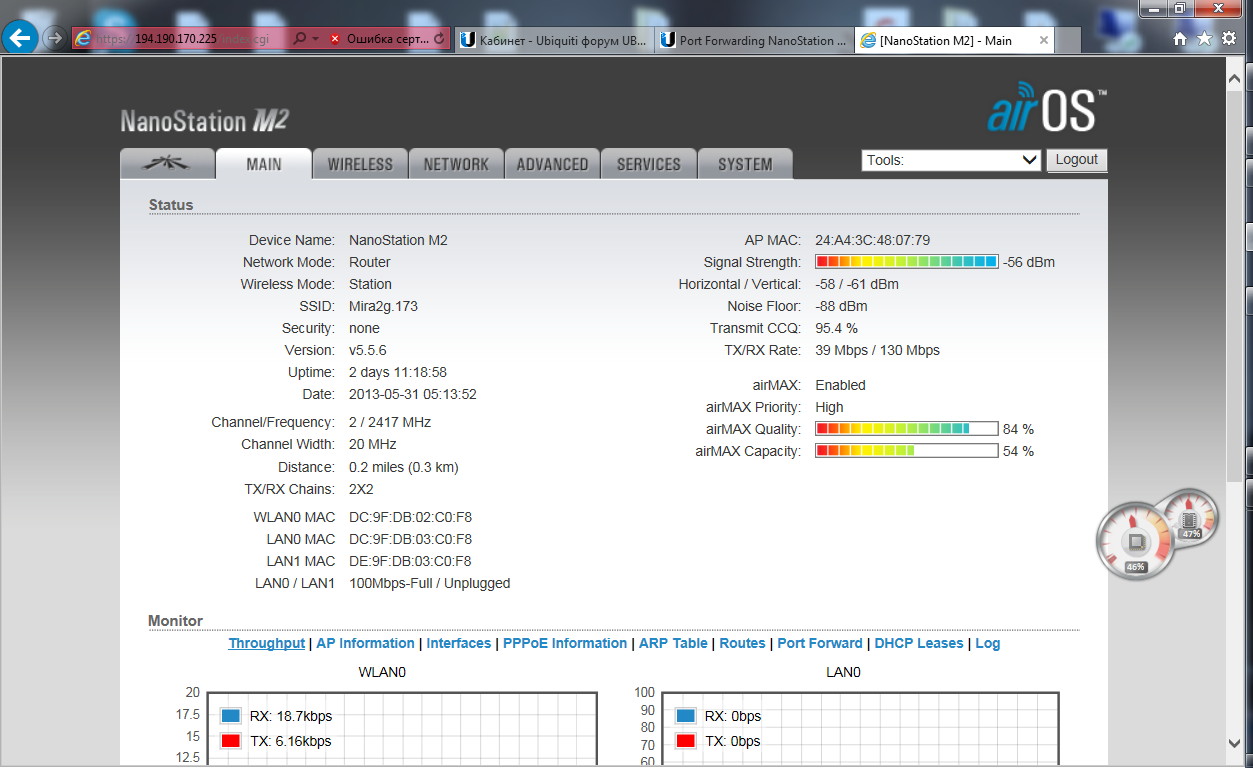Click the Noise Floor value -88 dBm
The width and height of the screenshot is (1253, 768).
tap(841, 306)
